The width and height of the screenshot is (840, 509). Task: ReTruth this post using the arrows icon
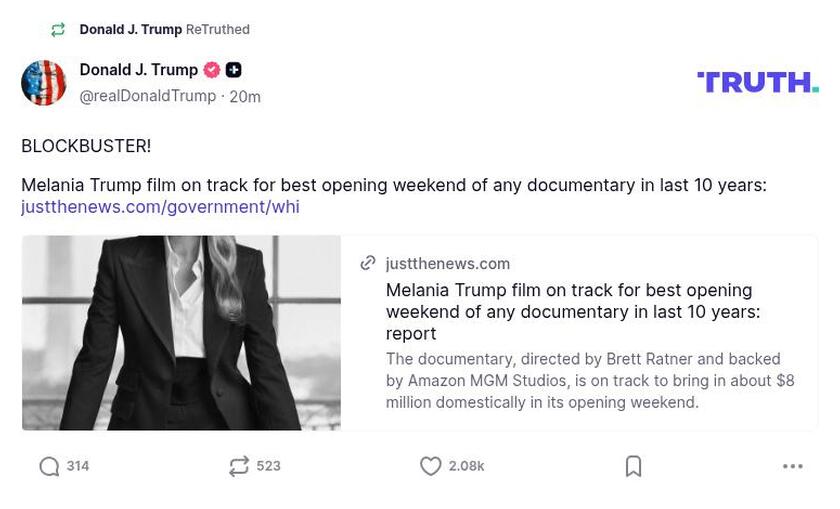[238, 466]
